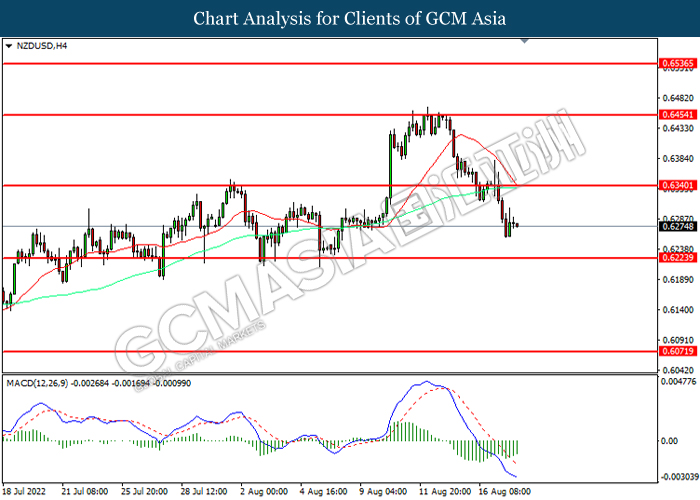Click the 18 Jul 2022 date label

(24, 492)
